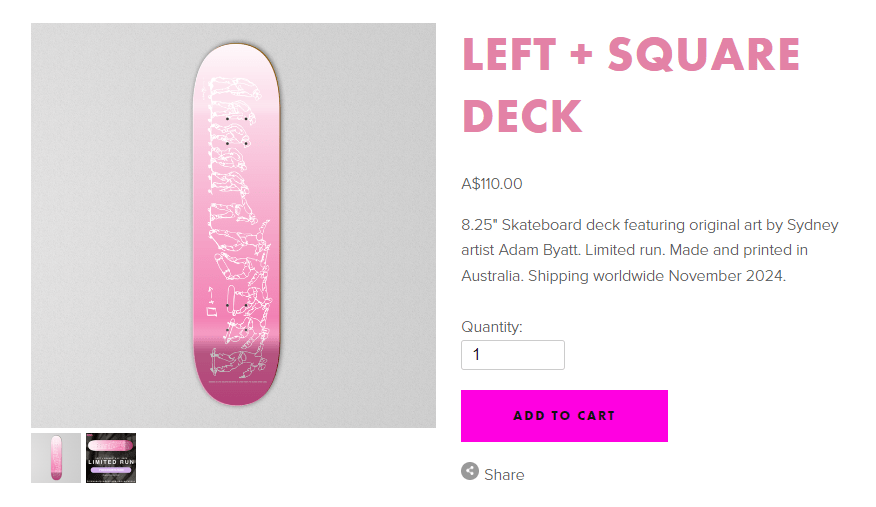Image resolution: width=876 pixels, height=507 pixels.
Task: Focus the Quantity input field
Action: [512, 355]
